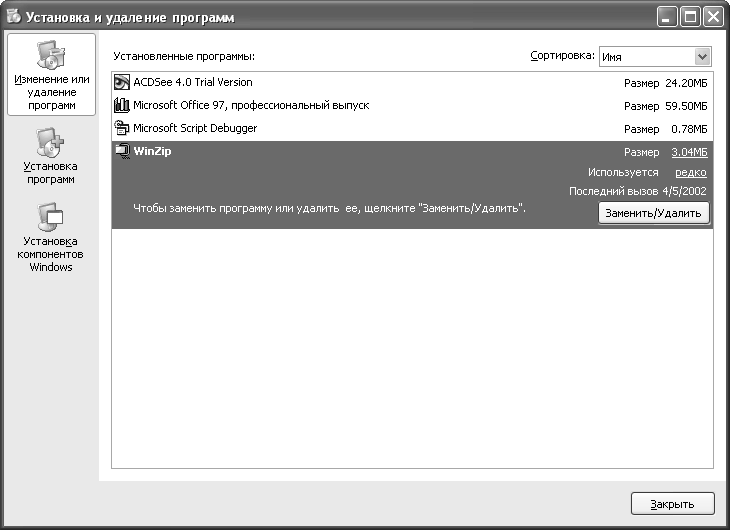
Task: Select the WinZip program name
Action: click(152, 151)
